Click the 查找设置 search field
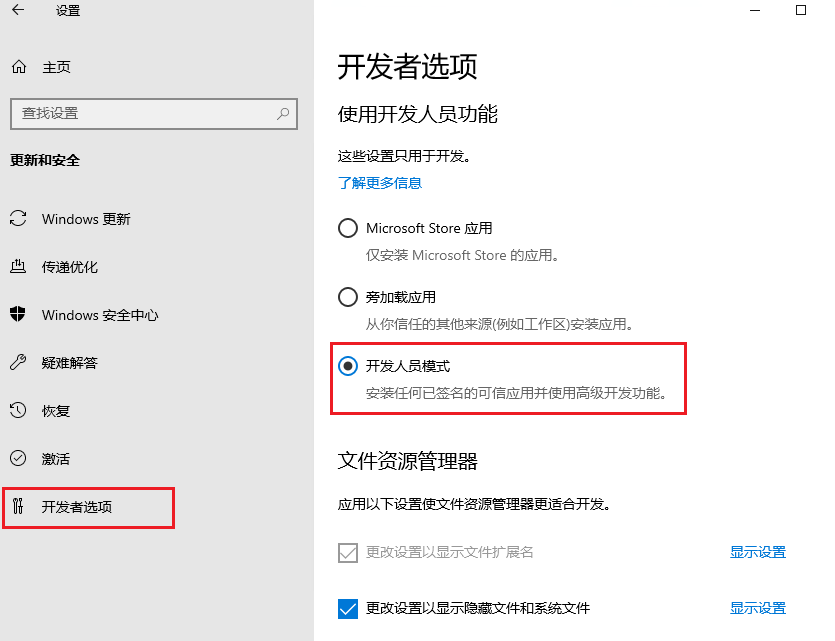835x641 pixels. (x=140, y=113)
